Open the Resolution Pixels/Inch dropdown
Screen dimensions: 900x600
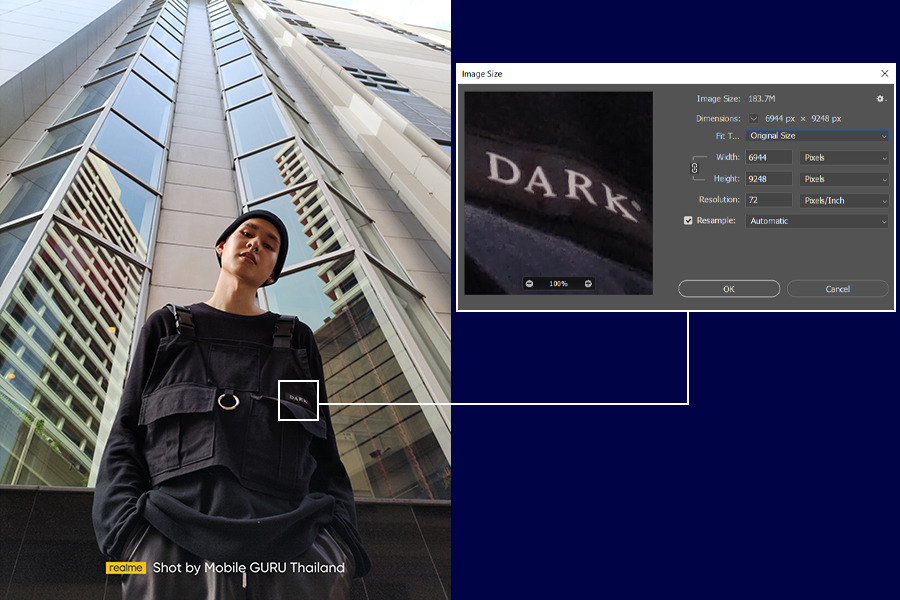pyautogui.click(x=844, y=200)
